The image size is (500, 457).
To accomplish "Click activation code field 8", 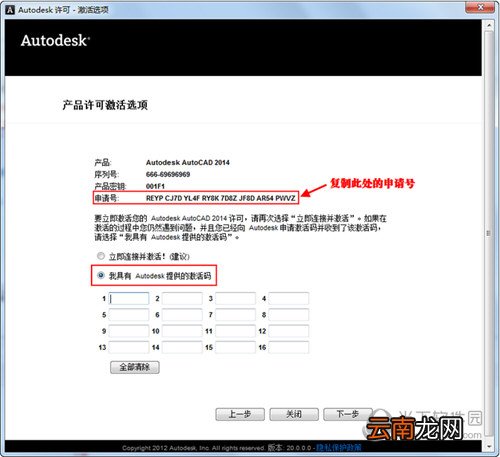I will [289, 315].
